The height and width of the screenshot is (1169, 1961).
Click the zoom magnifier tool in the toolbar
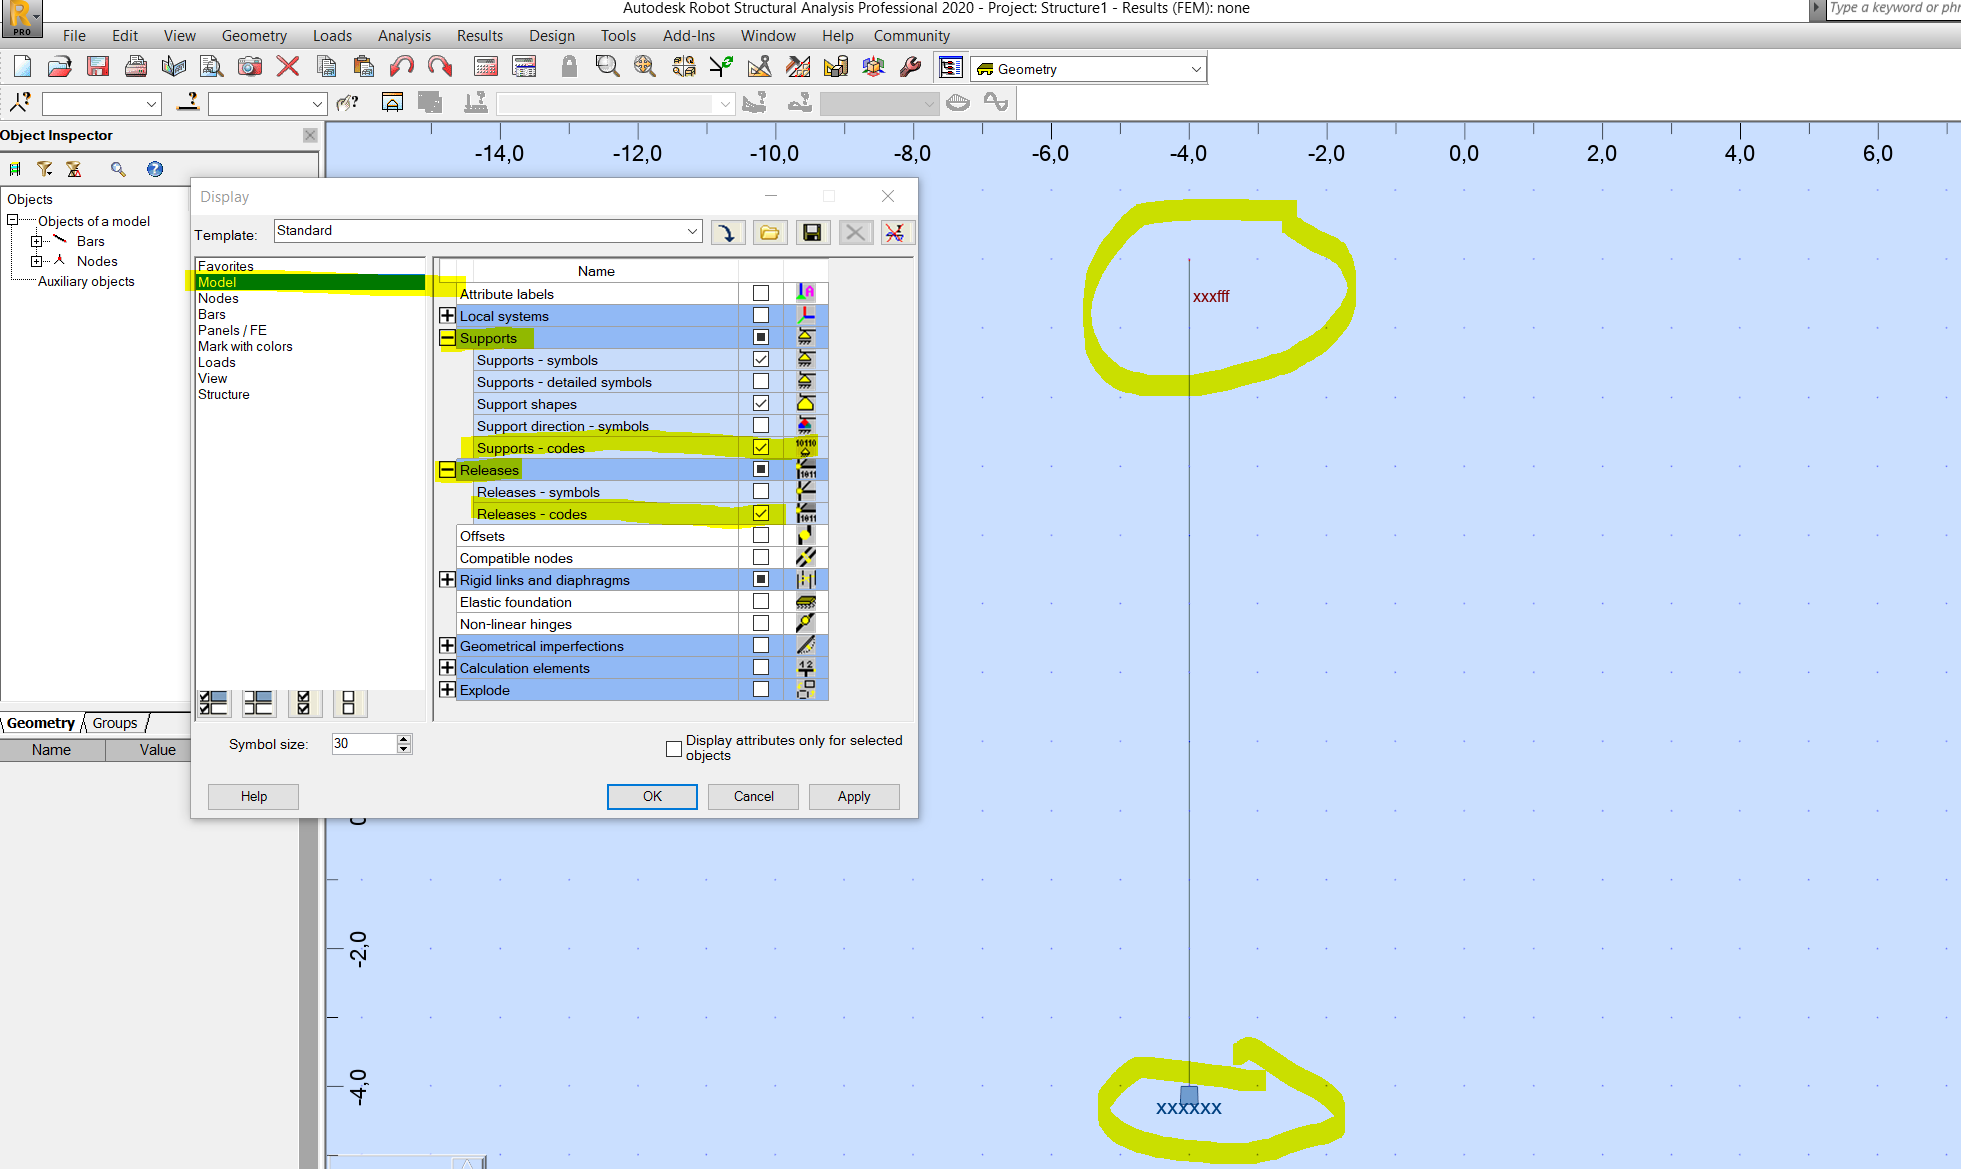coord(605,66)
